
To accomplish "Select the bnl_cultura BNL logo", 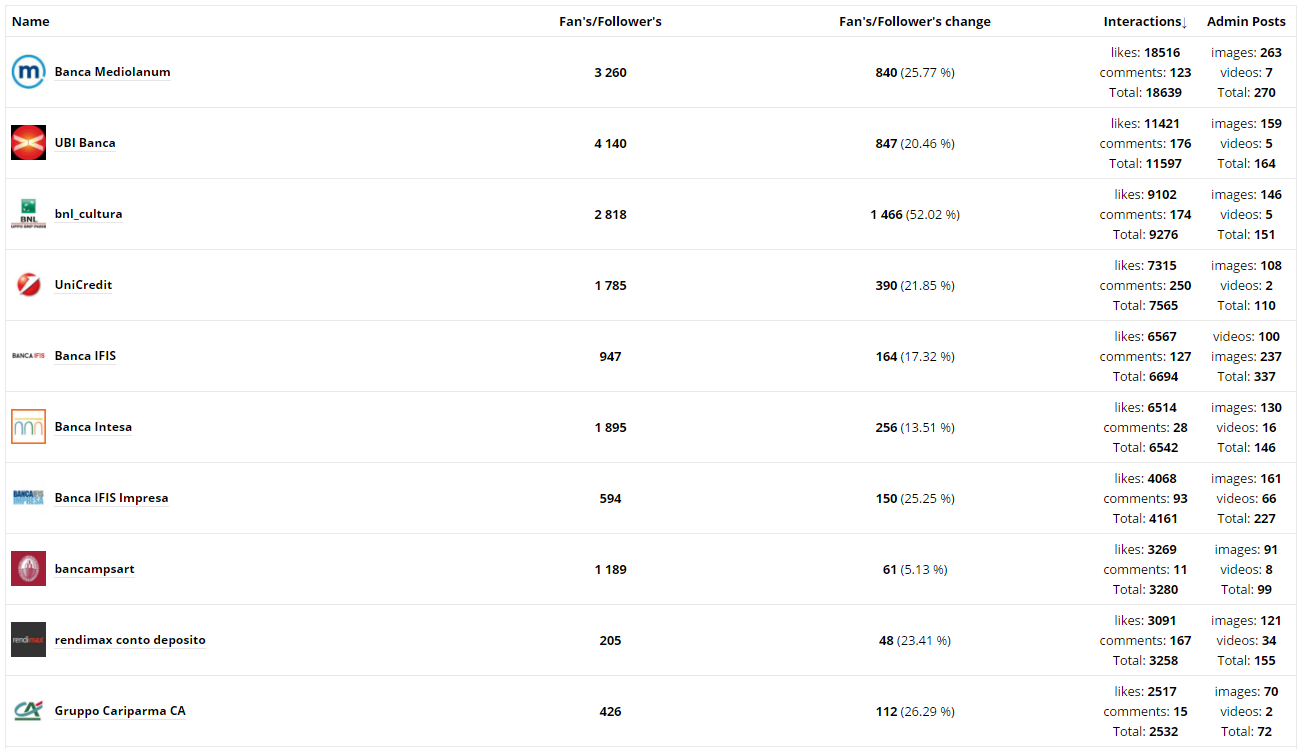I will pyautogui.click(x=28, y=214).
